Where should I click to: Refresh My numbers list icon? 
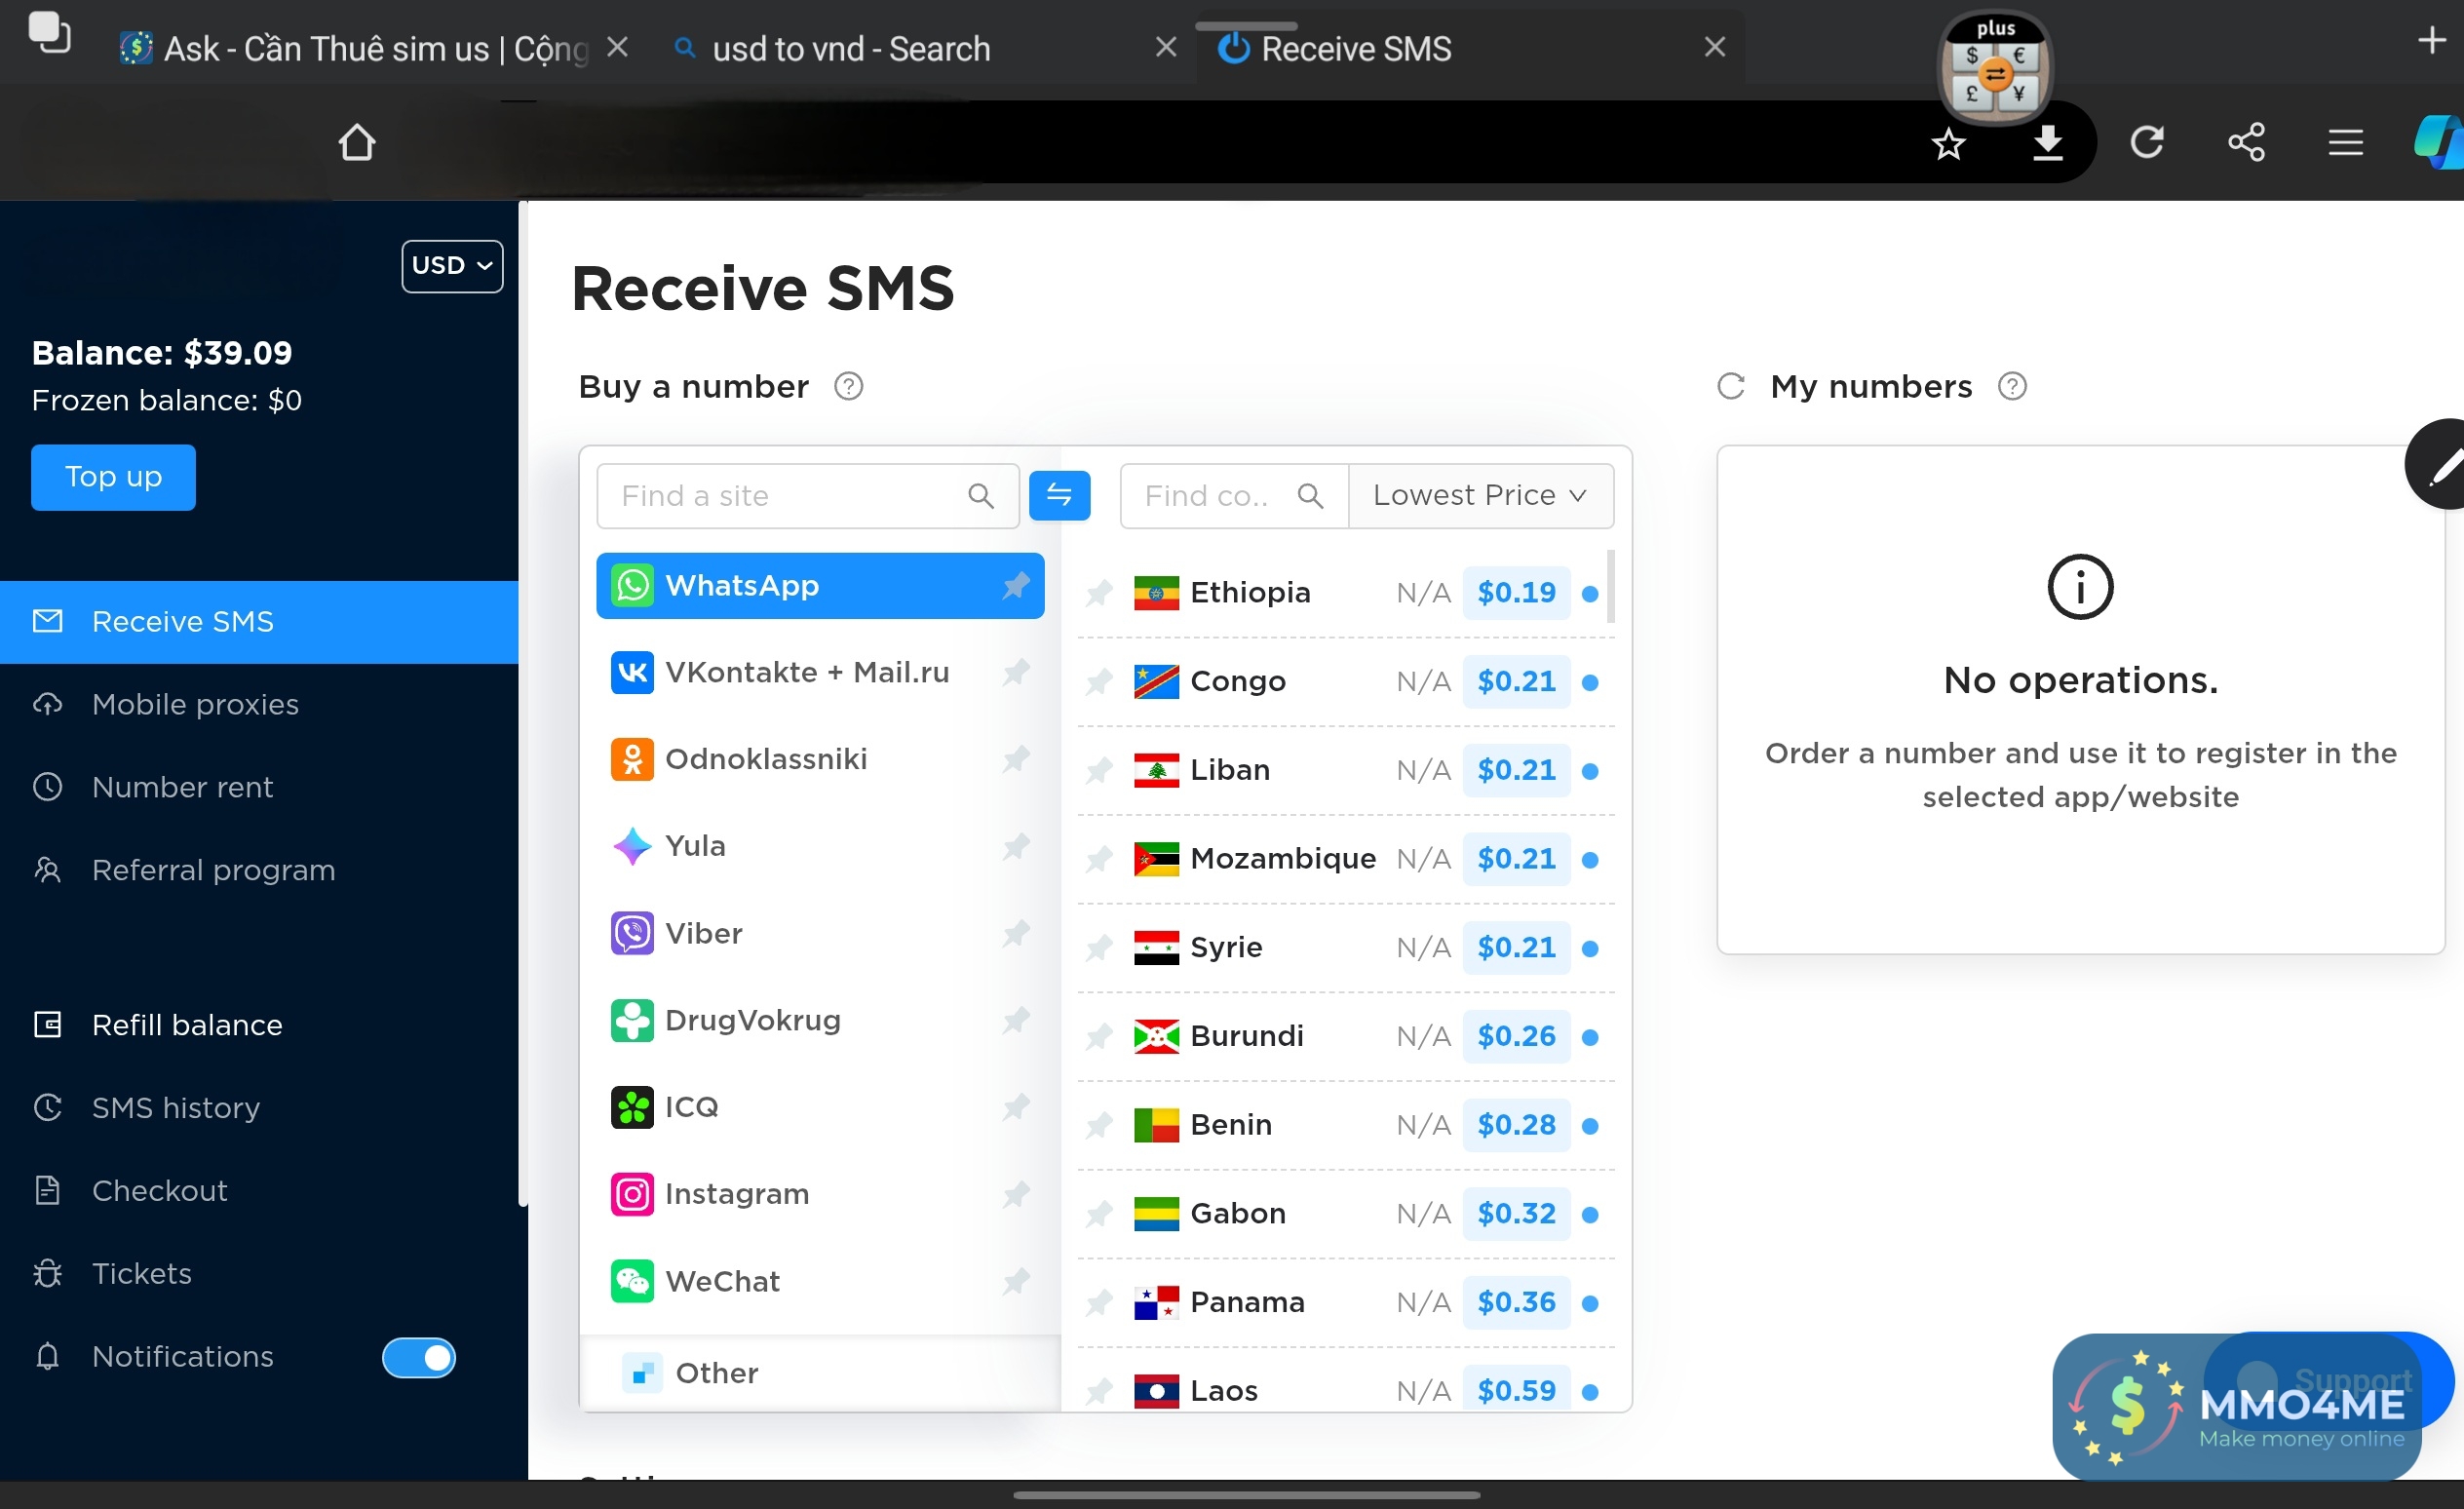1731,386
